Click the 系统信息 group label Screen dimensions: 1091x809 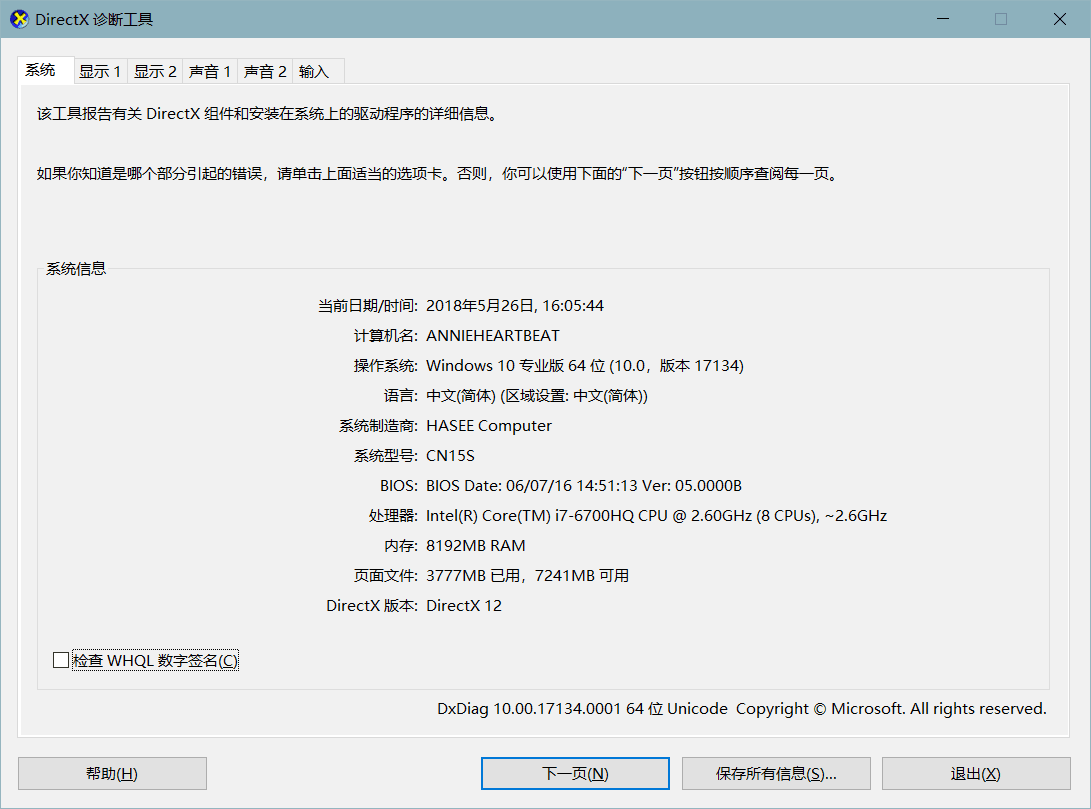coord(76,269)
